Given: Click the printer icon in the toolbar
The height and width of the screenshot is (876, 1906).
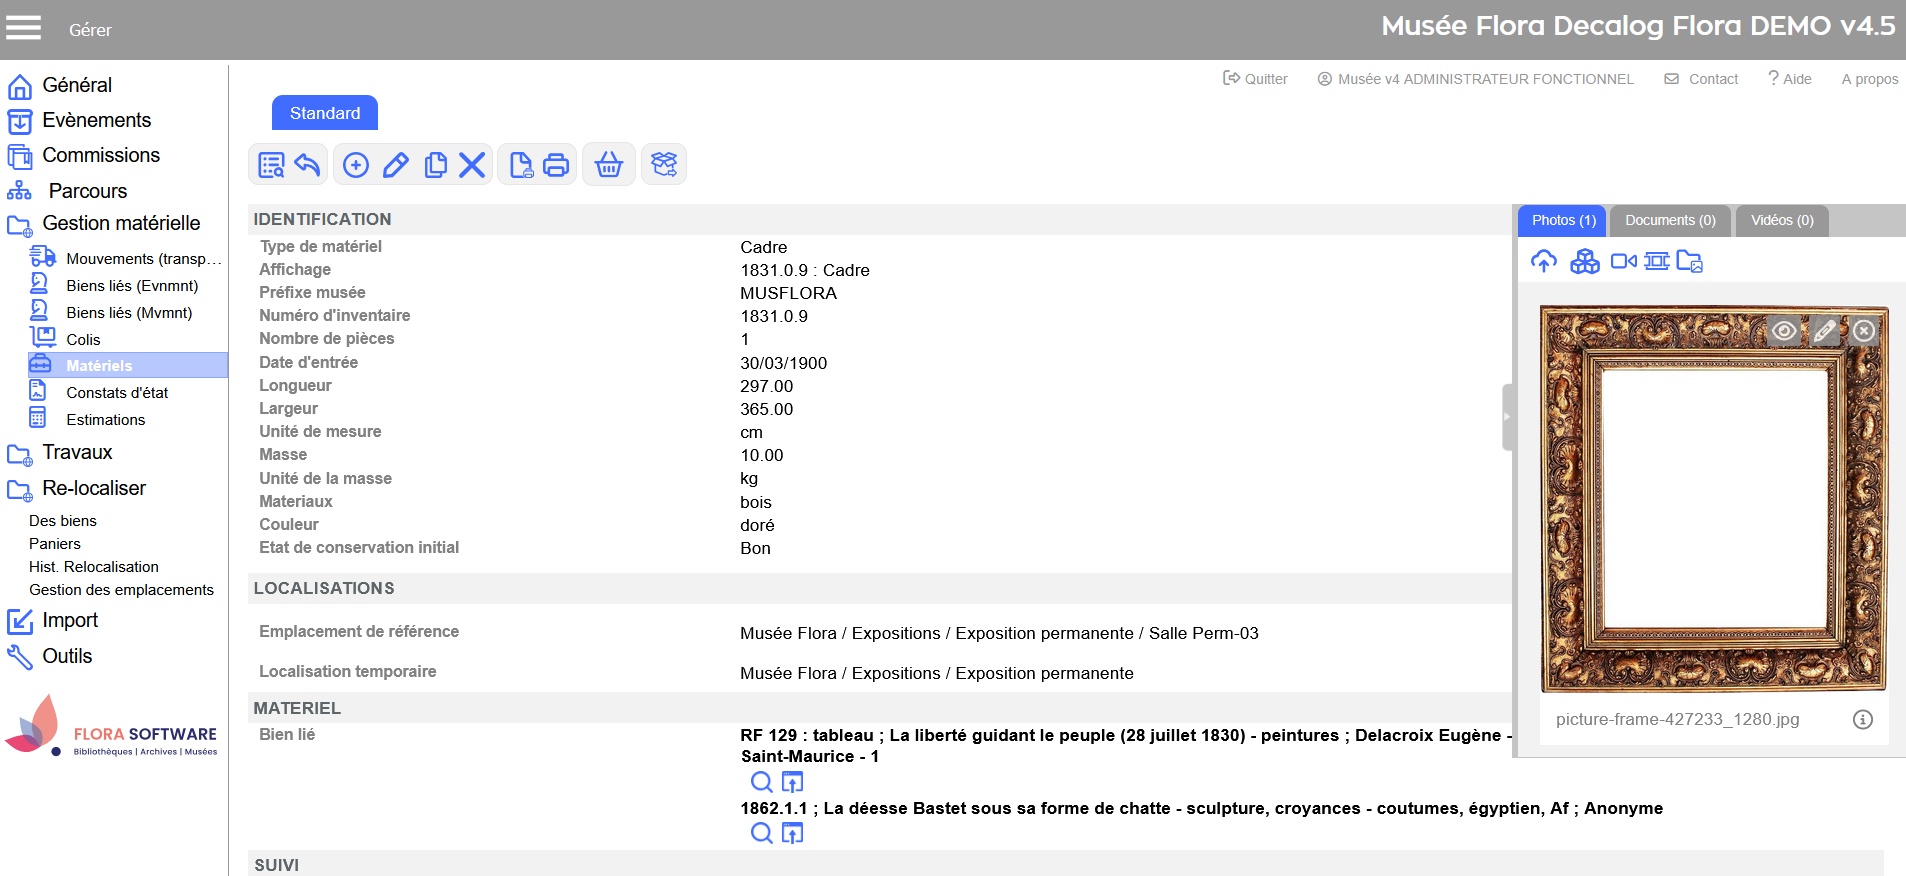Looking at the screenshot, I should tap(556, 165).
